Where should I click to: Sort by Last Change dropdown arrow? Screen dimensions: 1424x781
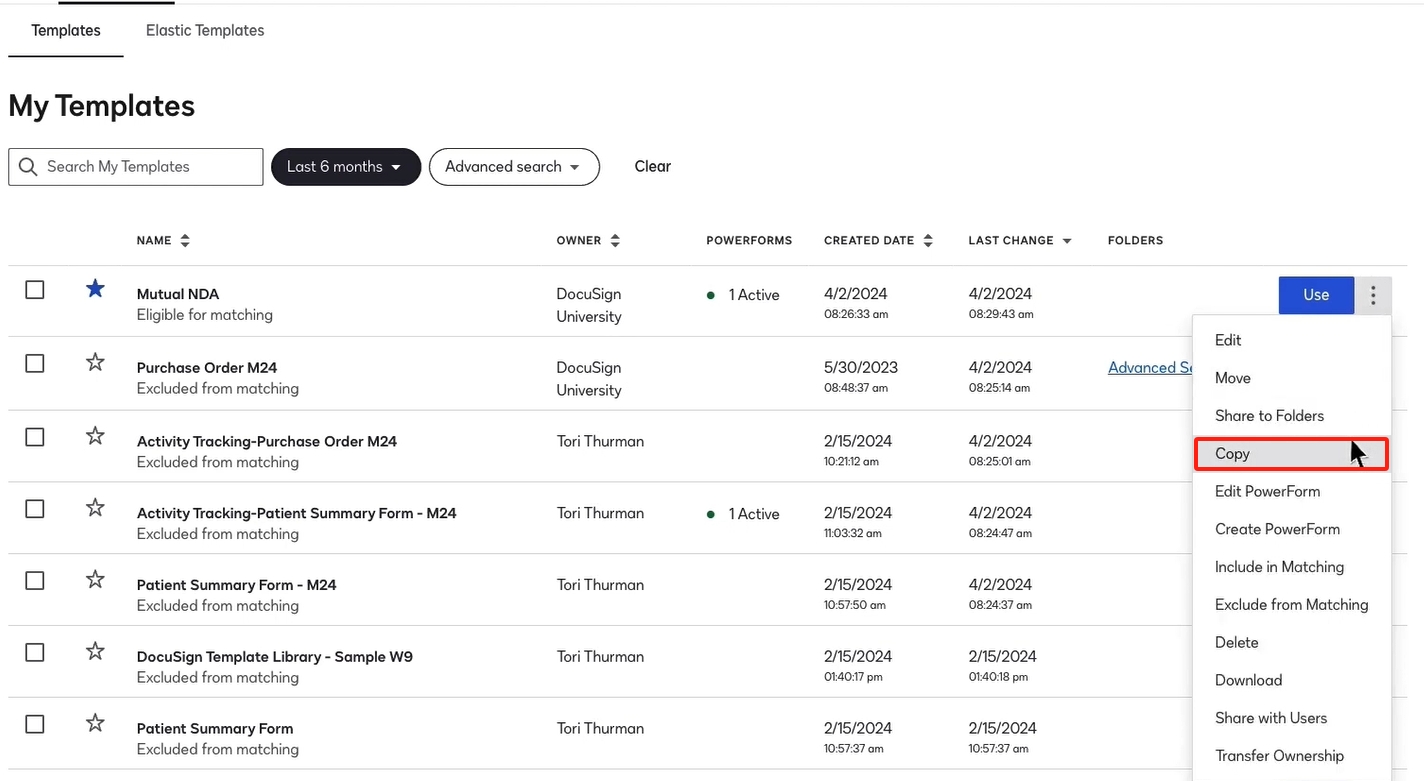point(1067,241)
